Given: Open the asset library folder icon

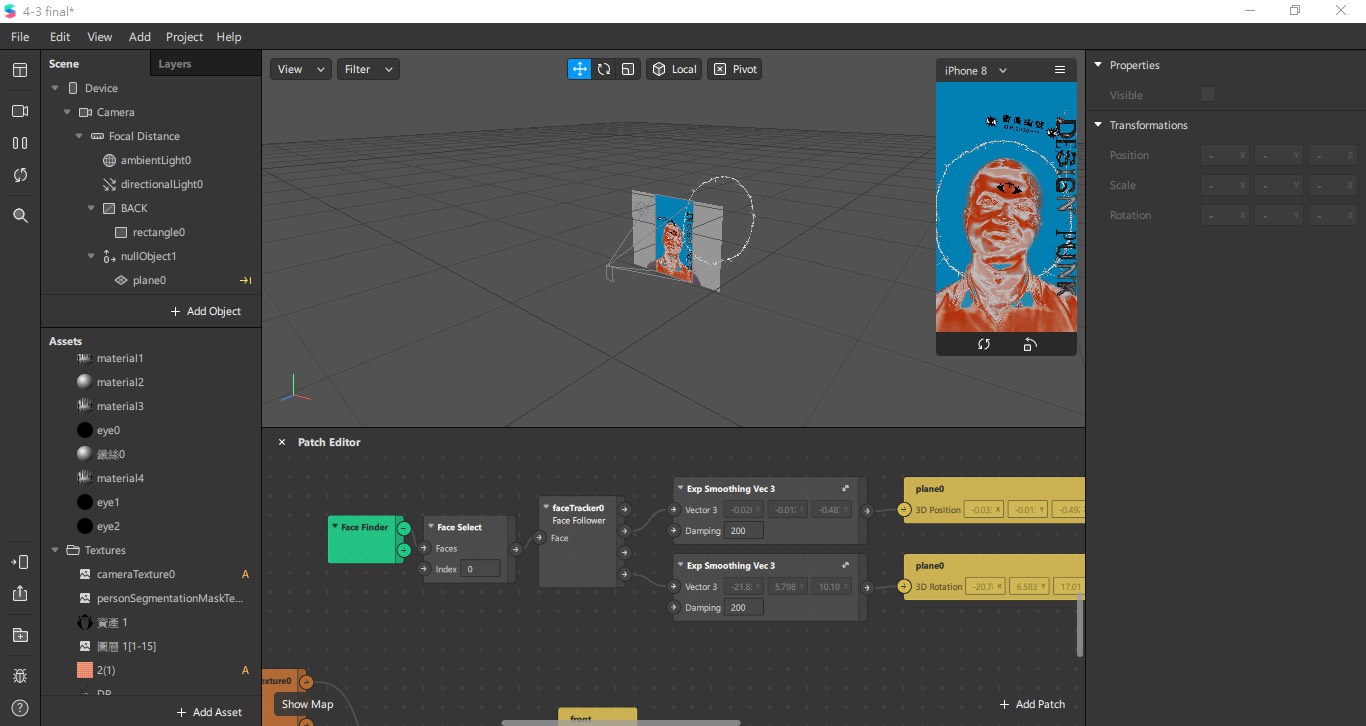Looking at the screenshot, I should point(20,635).
